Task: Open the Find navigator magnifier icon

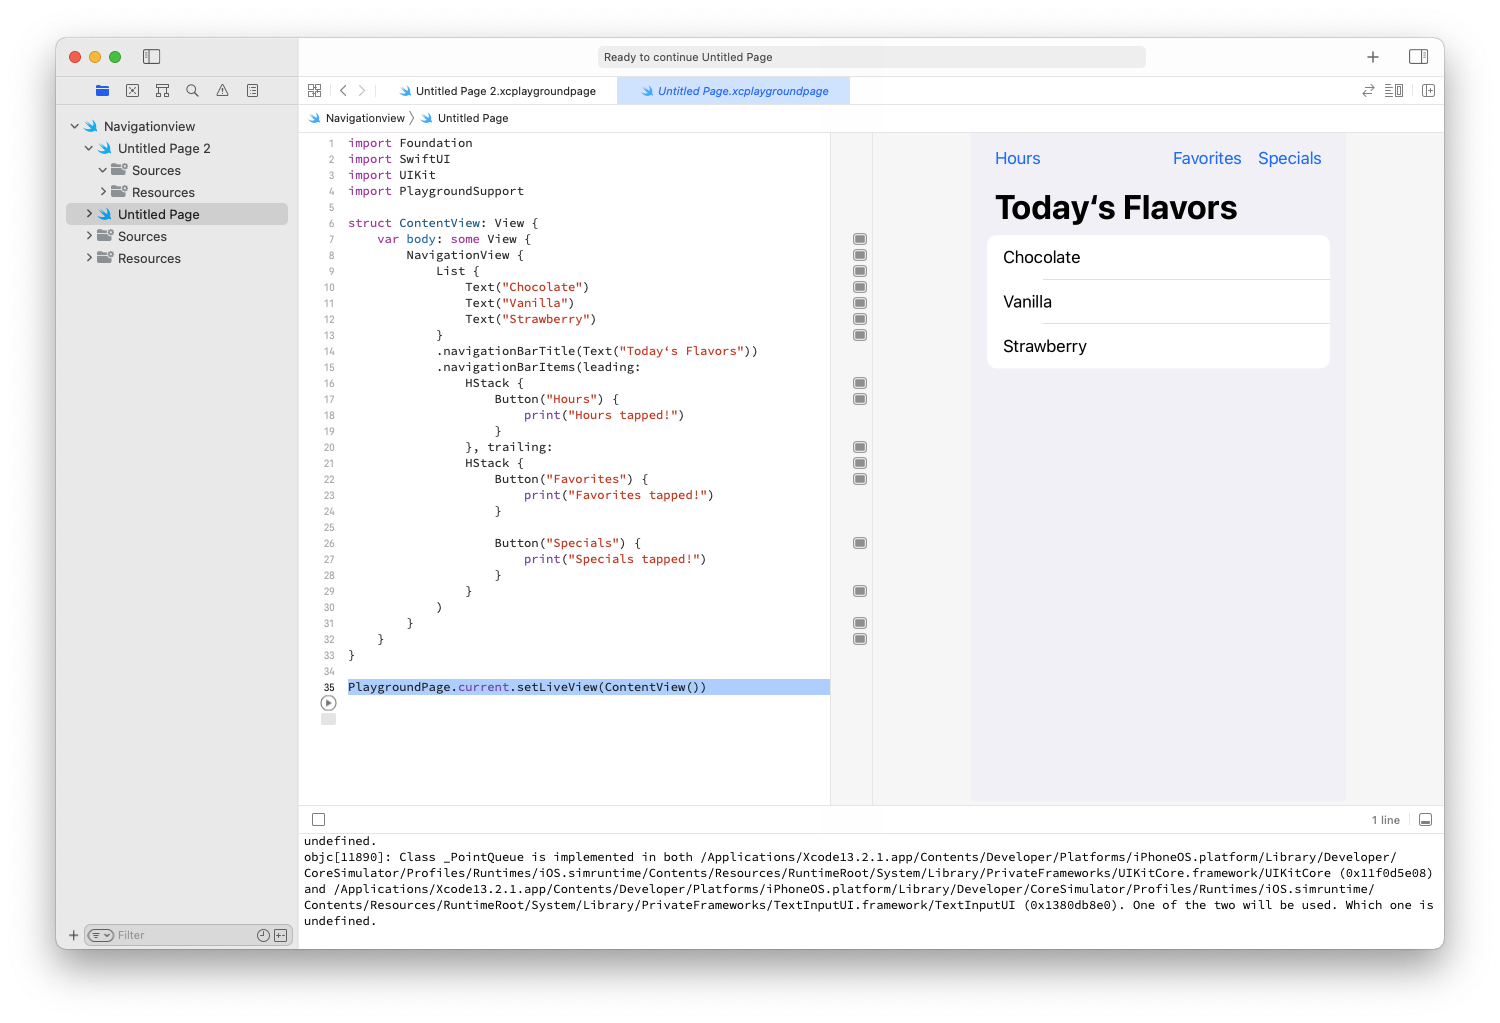Action: [192, 91]
